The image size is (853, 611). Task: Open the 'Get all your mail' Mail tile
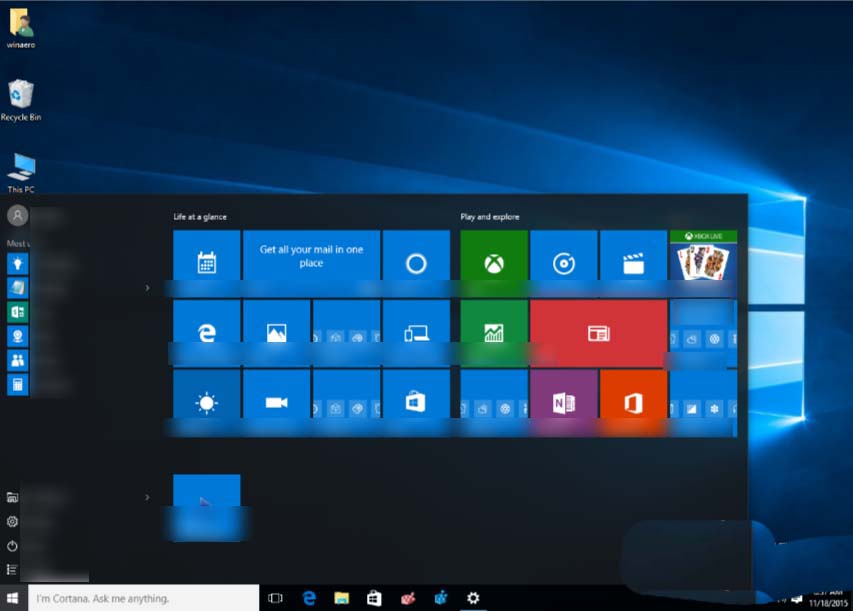pos(311,263)
